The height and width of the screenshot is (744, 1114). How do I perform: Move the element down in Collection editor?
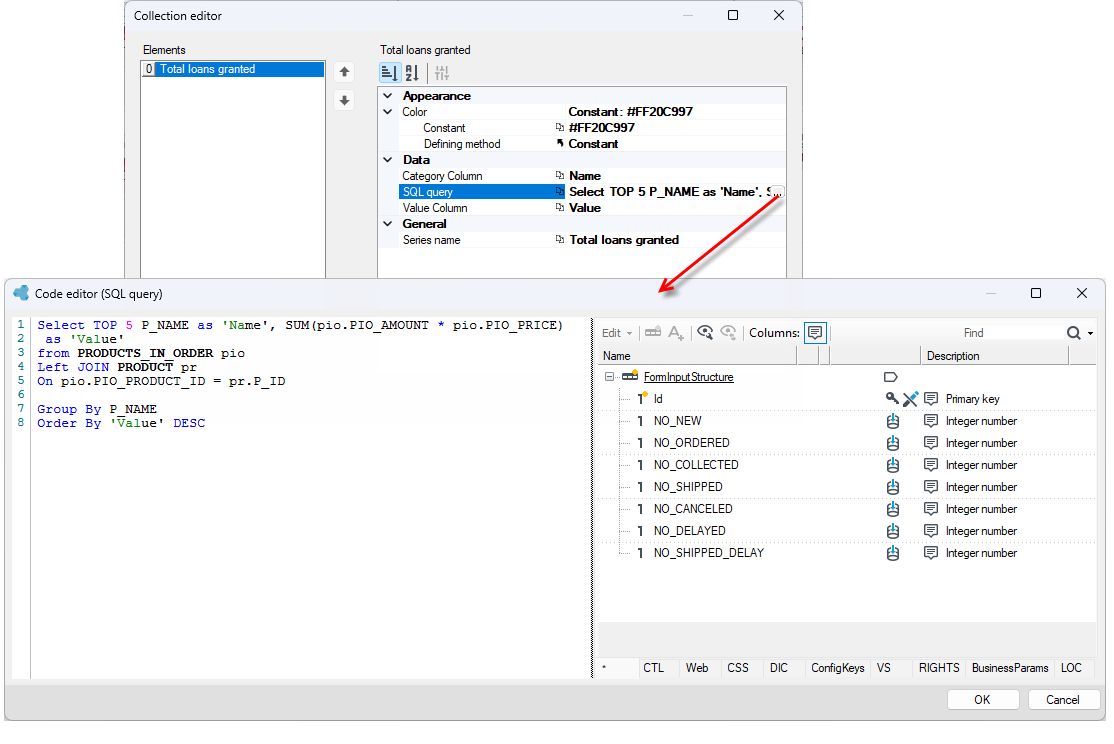[345, 100]
